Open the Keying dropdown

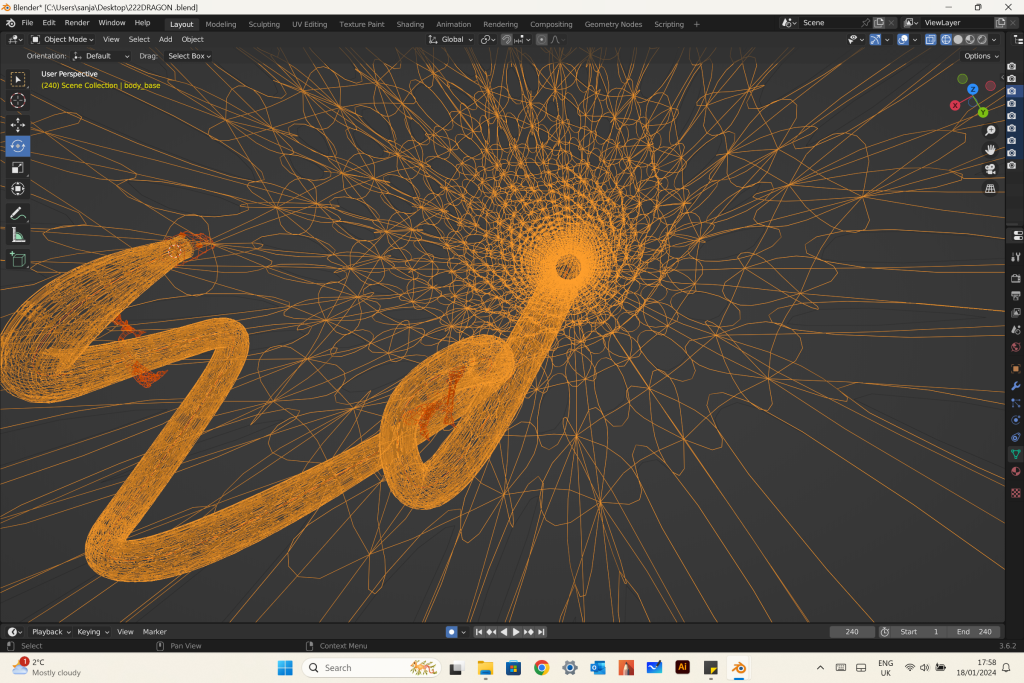pyautogui.click(x=93, y=632)
